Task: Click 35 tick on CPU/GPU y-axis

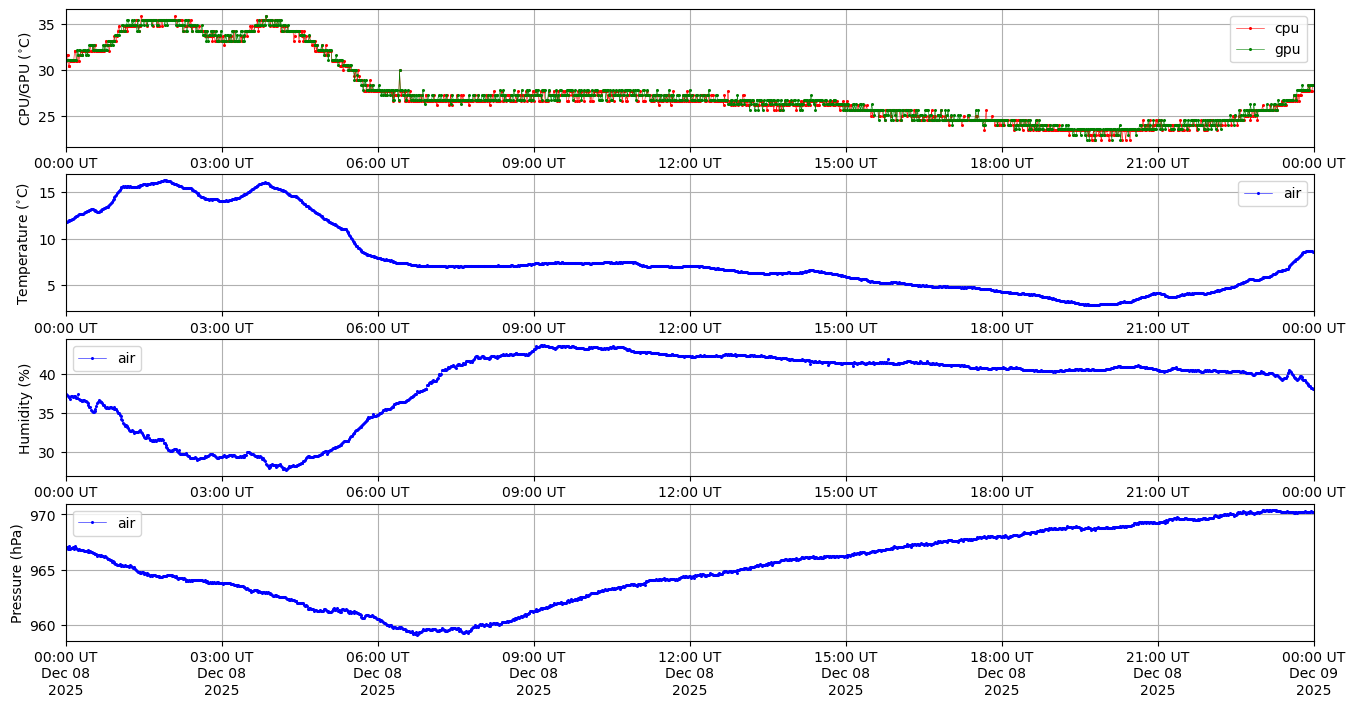Action: click(x=50, y=24)
